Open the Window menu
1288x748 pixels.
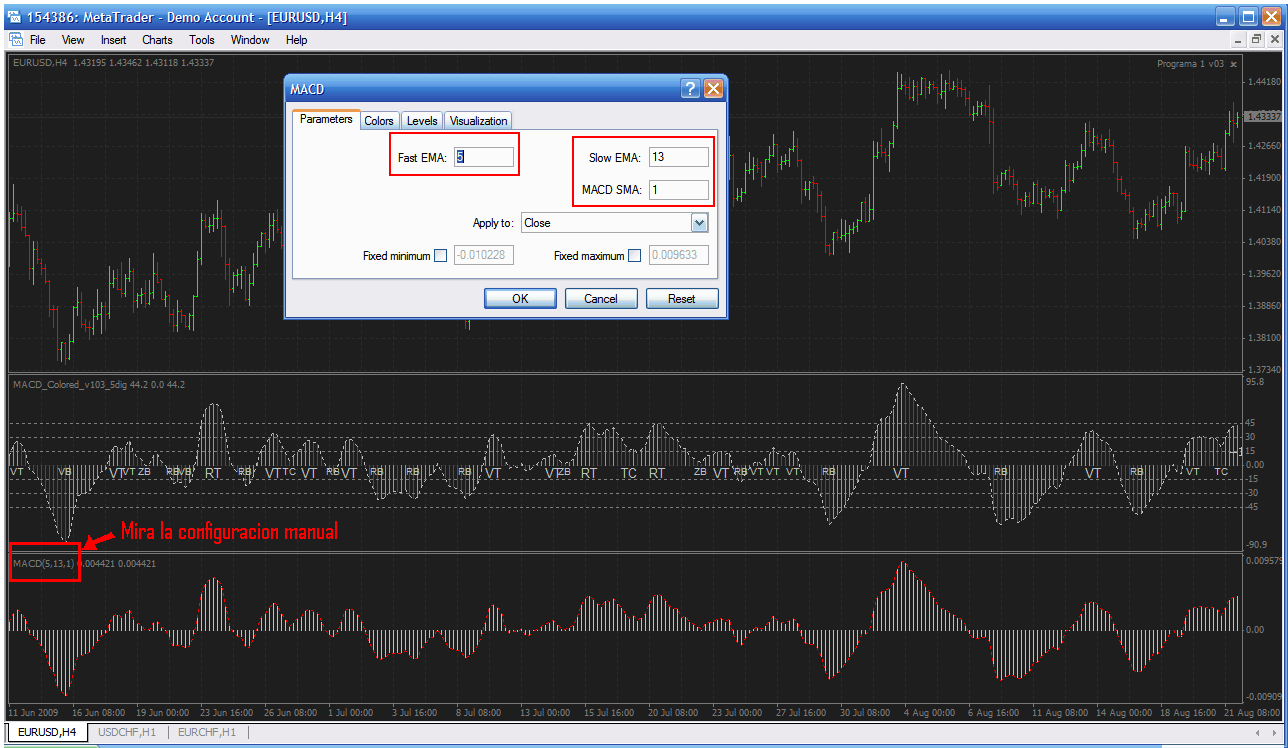tap(250, 40)
